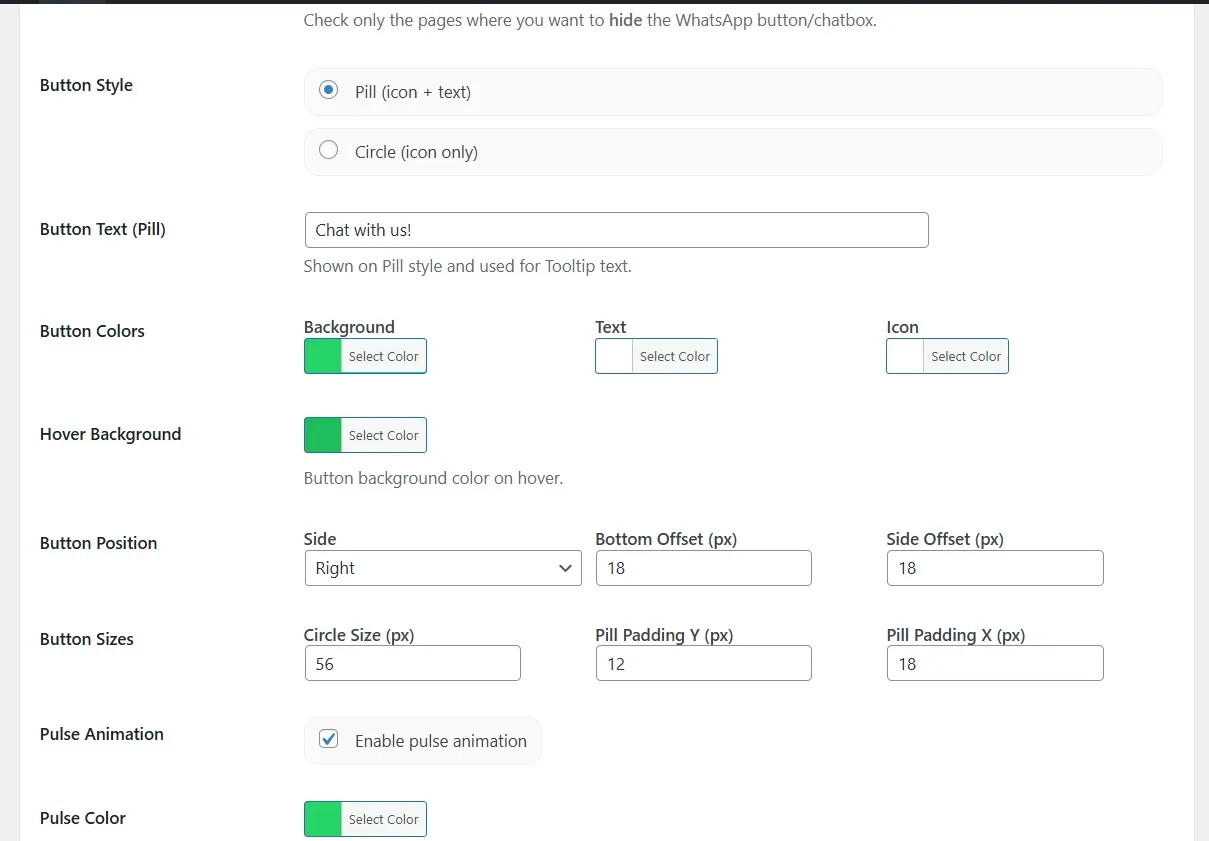This screenshot has width=1209, height=841.
Task: Click the Pulse Color green swatch
Action: click(323, 819)
